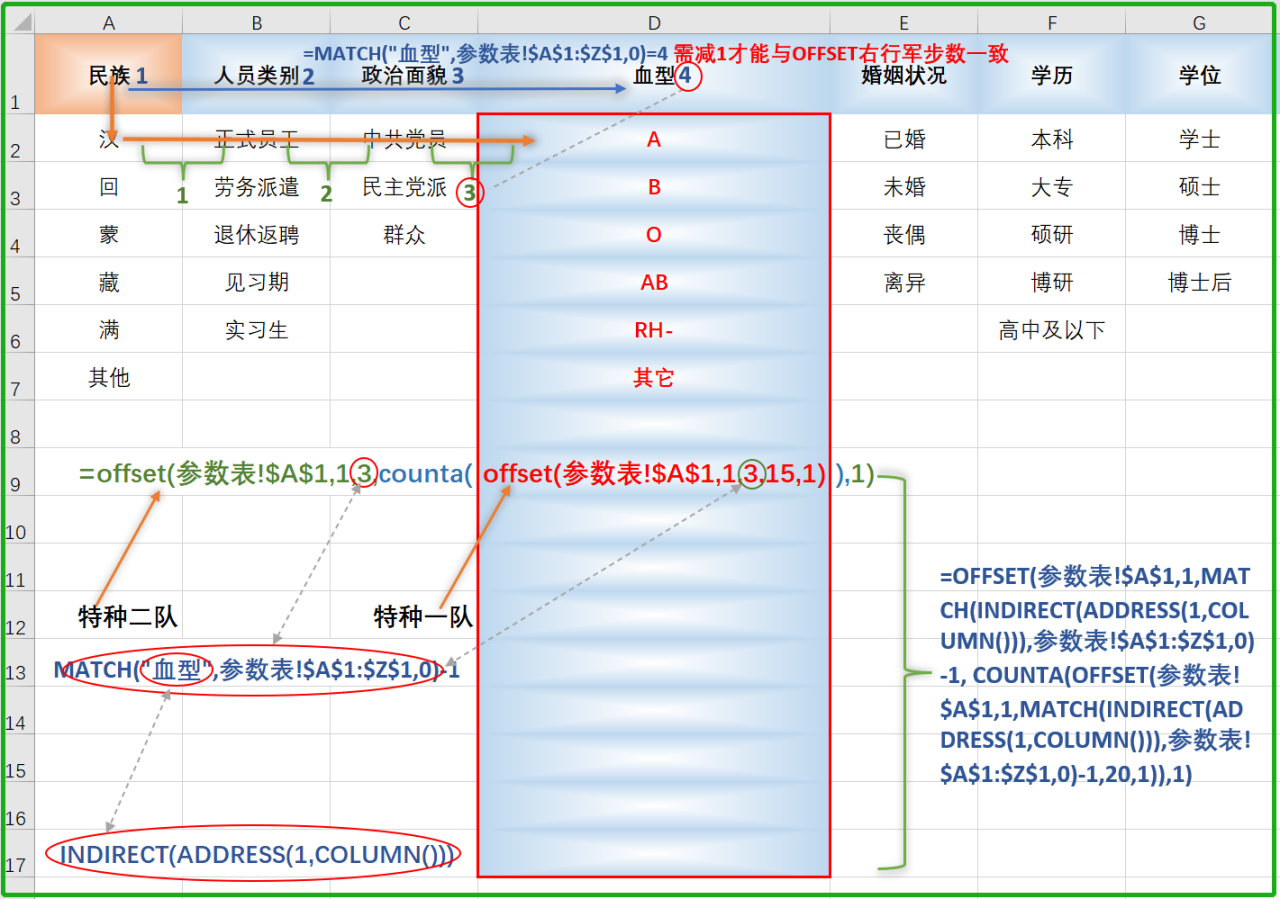Select the 退休返聘 cell

(256, 234)
